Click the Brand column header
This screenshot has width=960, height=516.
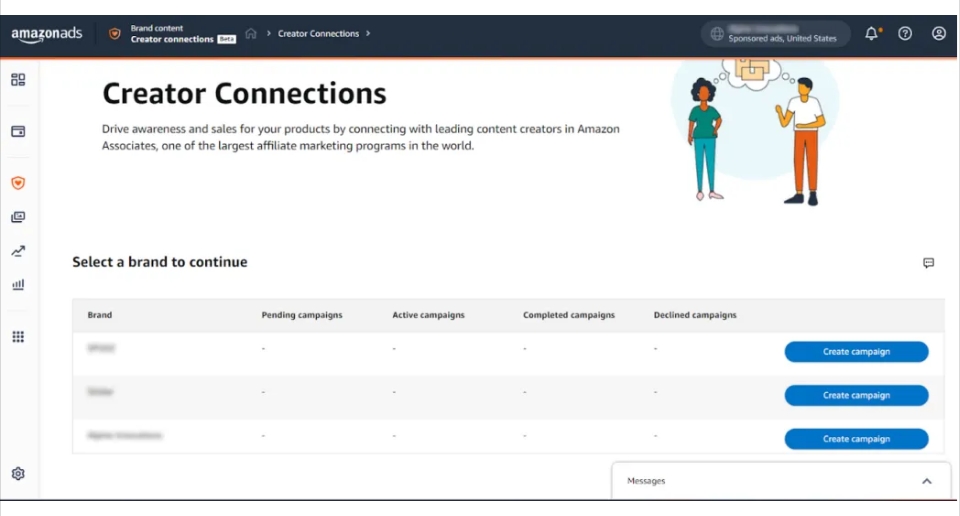click(x=100, y=315)
